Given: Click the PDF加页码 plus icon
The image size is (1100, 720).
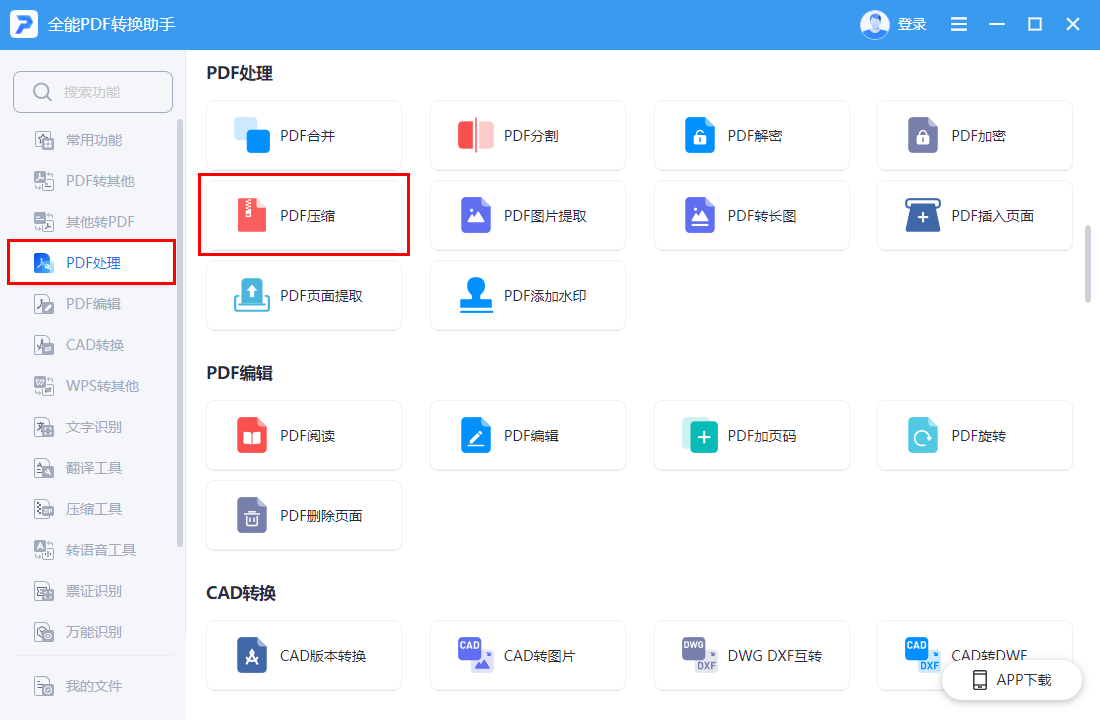Looking at the screenshot, I should (x=700, y=435).
